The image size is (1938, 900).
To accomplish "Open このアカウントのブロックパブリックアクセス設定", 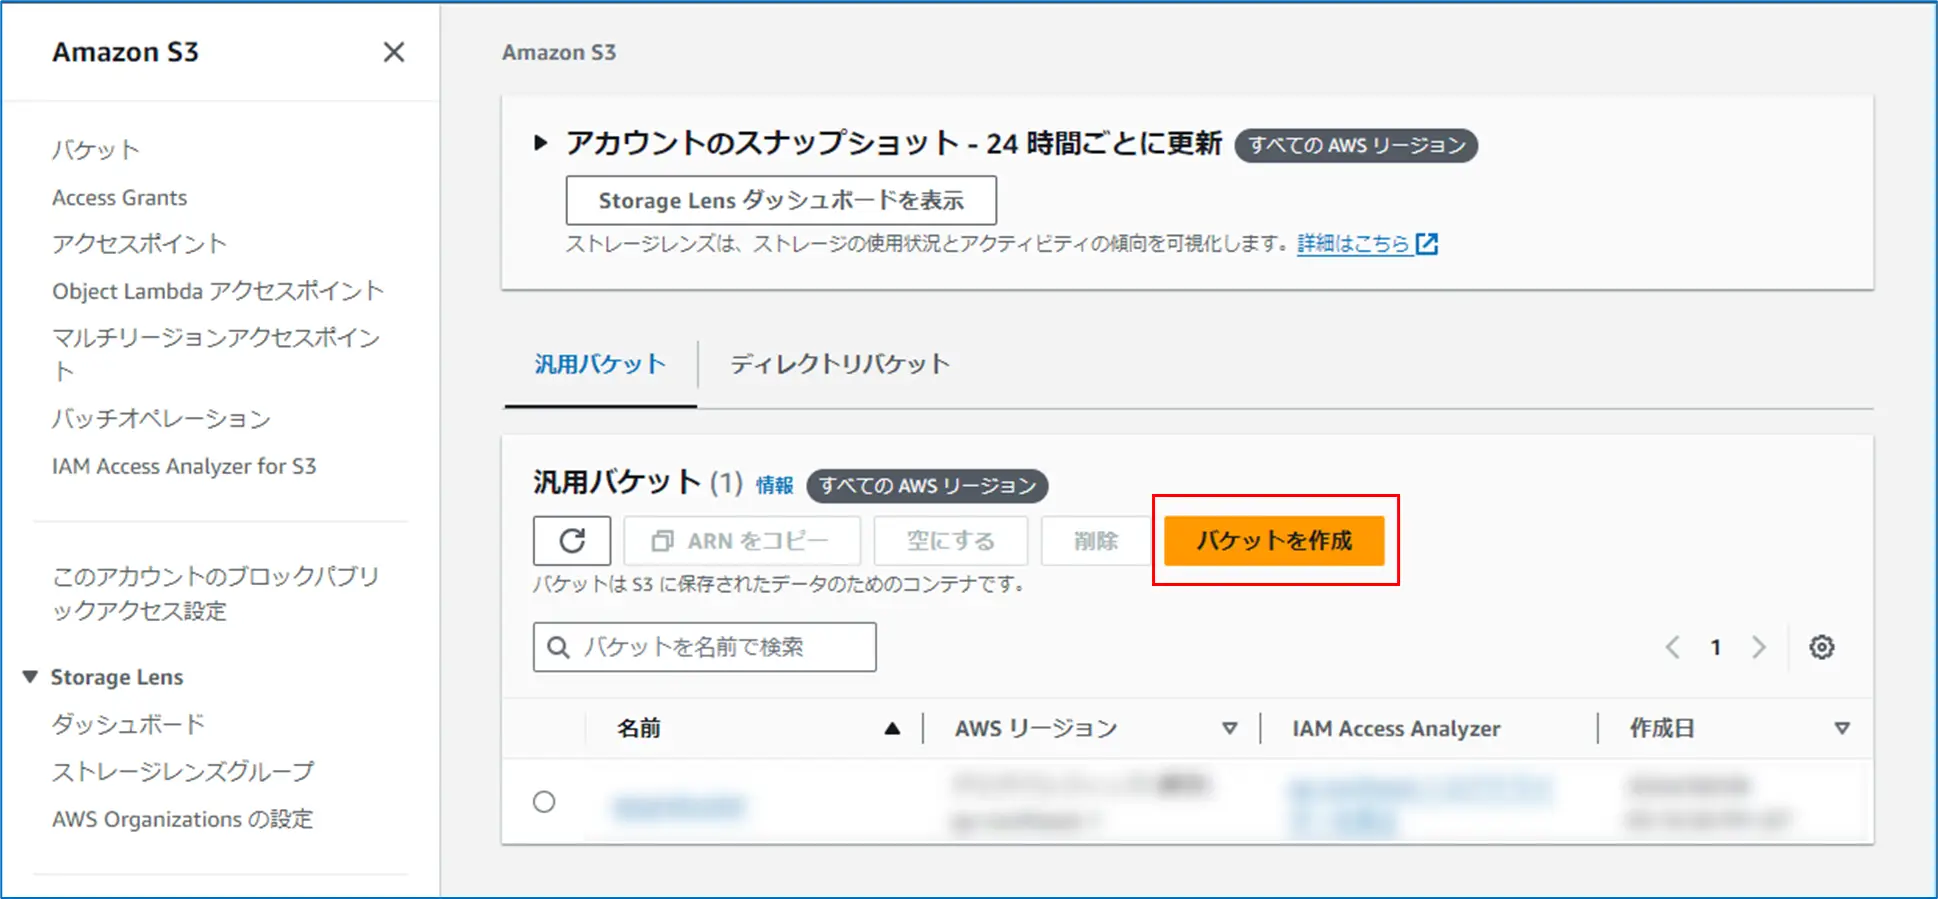I will 216,593.
